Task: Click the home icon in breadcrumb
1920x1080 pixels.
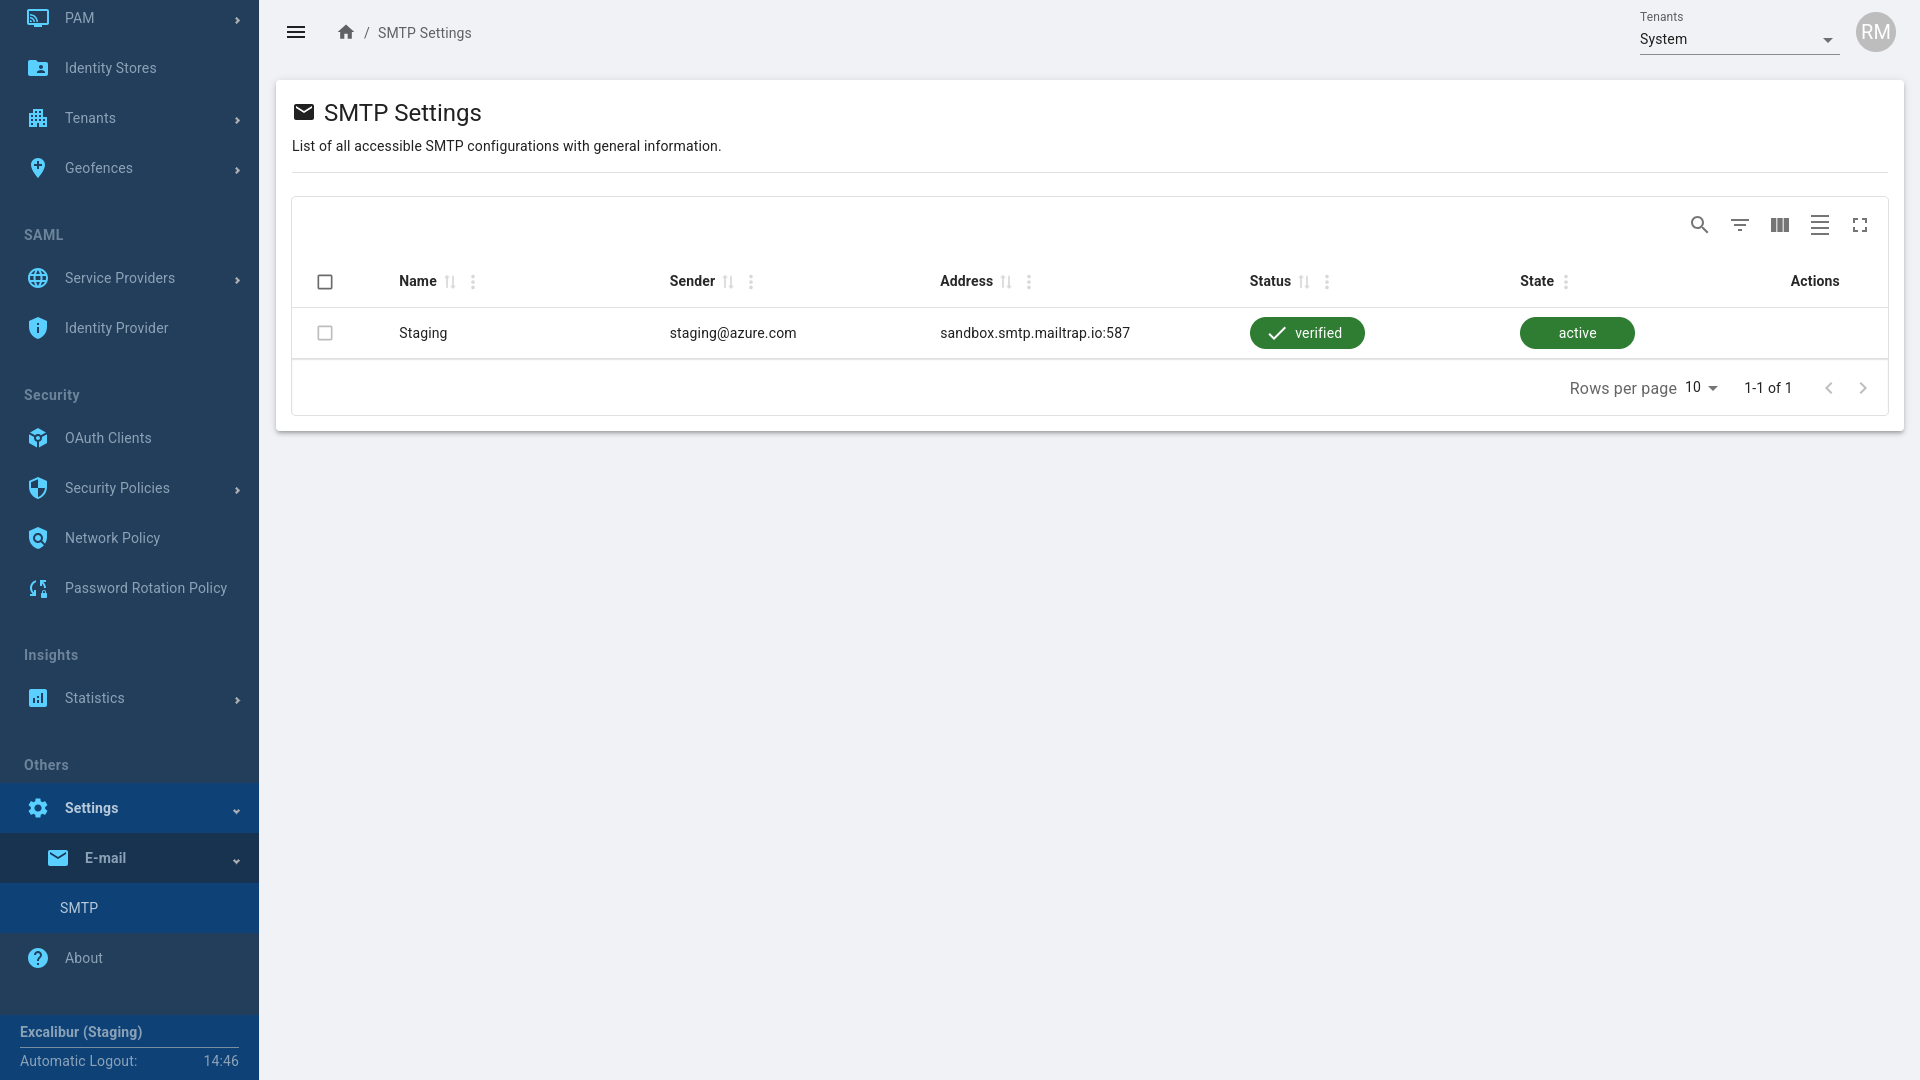Action: point(346,33)
